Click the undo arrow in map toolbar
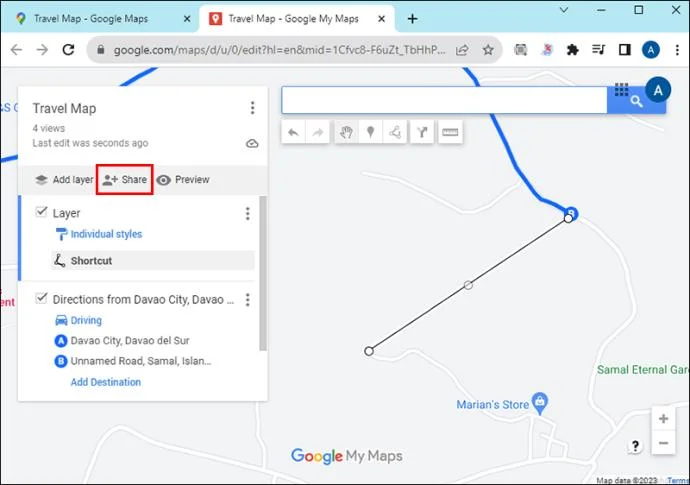This screenshot has height=485, width=690. [294, 132]
